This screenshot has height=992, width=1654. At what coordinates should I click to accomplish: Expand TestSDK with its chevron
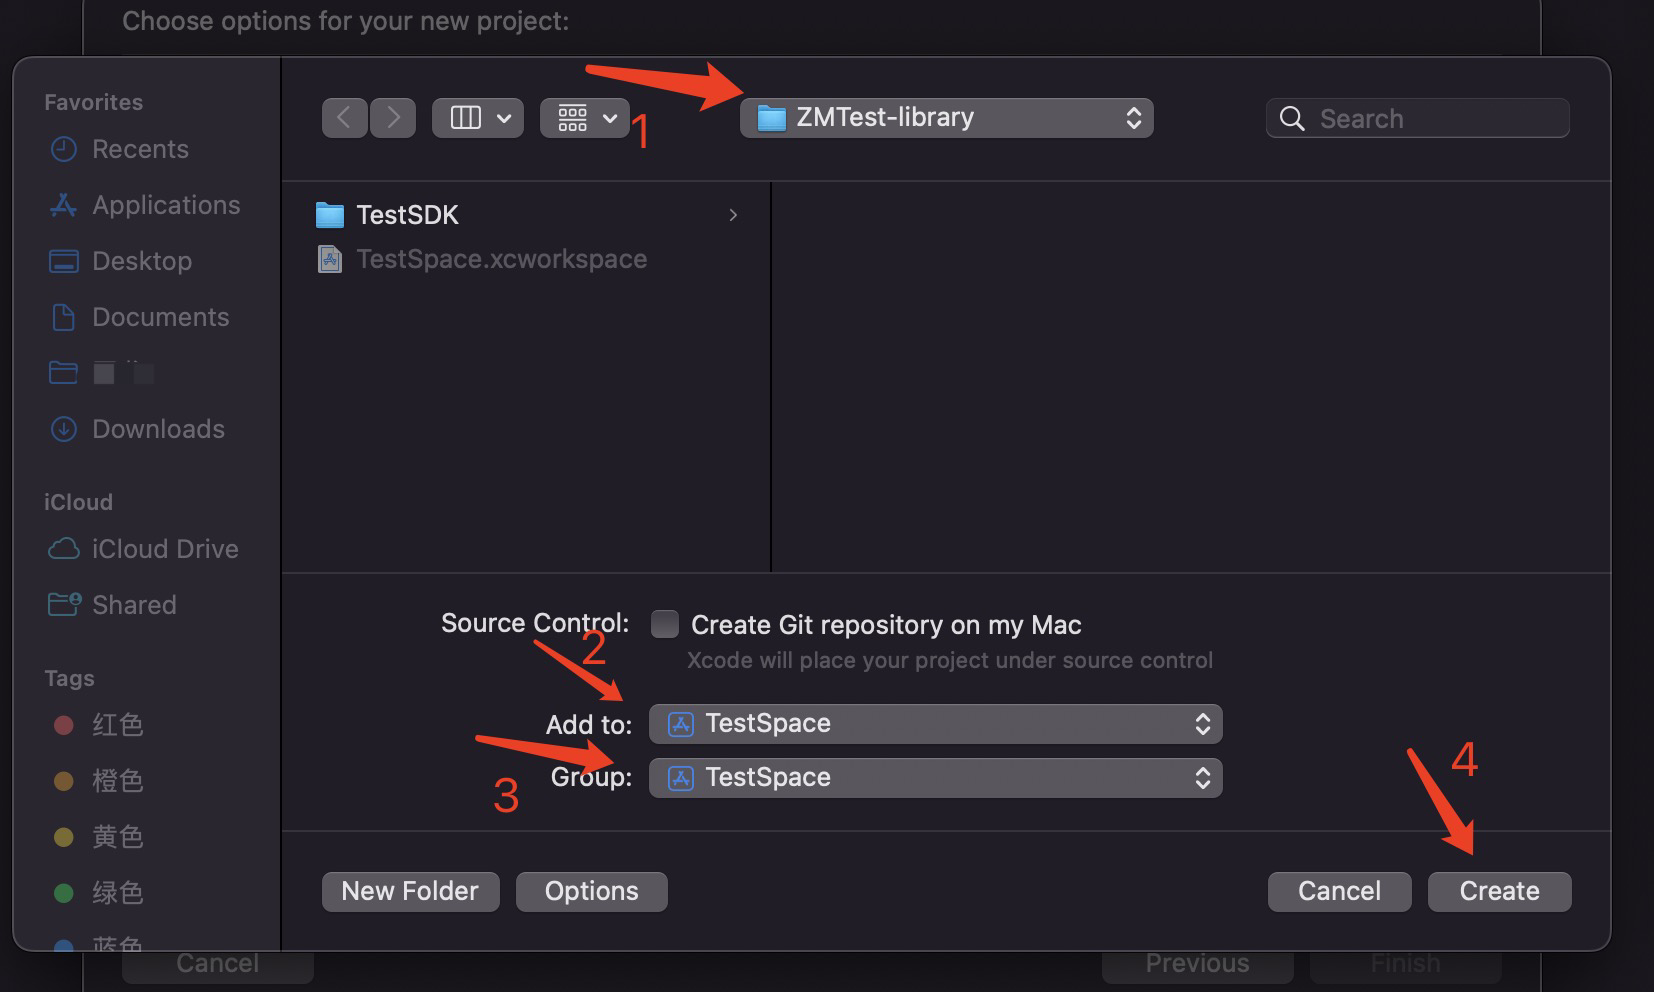point(733,215)
